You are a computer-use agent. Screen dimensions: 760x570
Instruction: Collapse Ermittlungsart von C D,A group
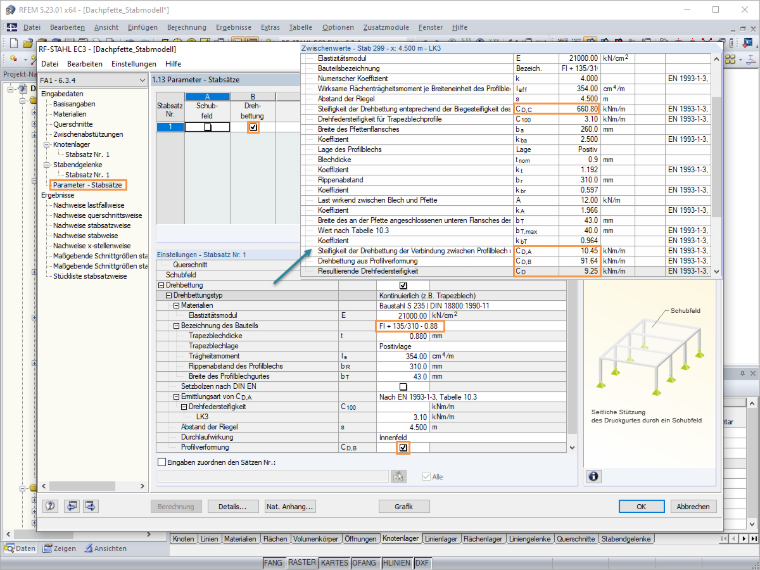176,396
